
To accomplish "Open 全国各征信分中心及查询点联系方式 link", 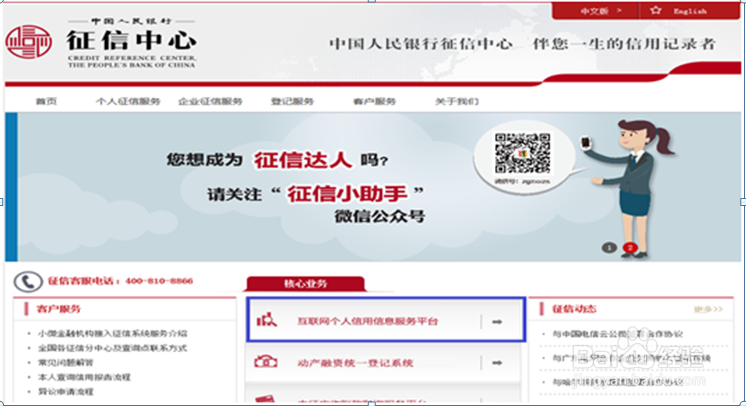I will [x=113, y=348].
